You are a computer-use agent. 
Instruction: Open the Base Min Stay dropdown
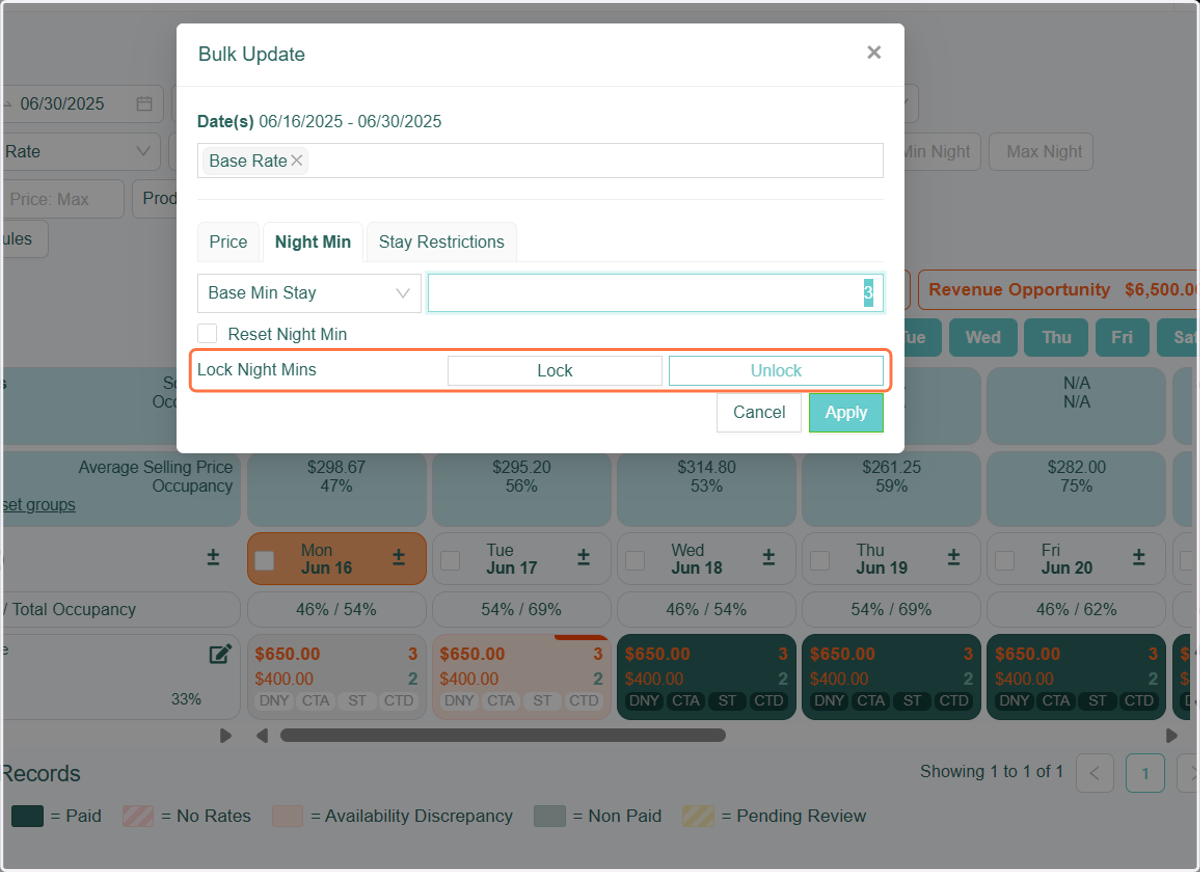pyautogui.click(x=309, y=293)
